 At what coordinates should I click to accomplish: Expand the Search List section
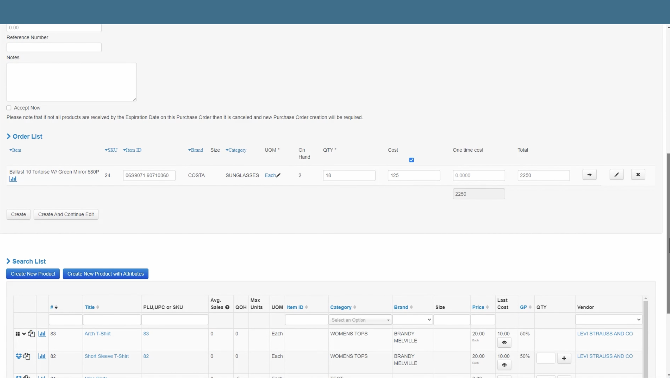tap(26, 261)
